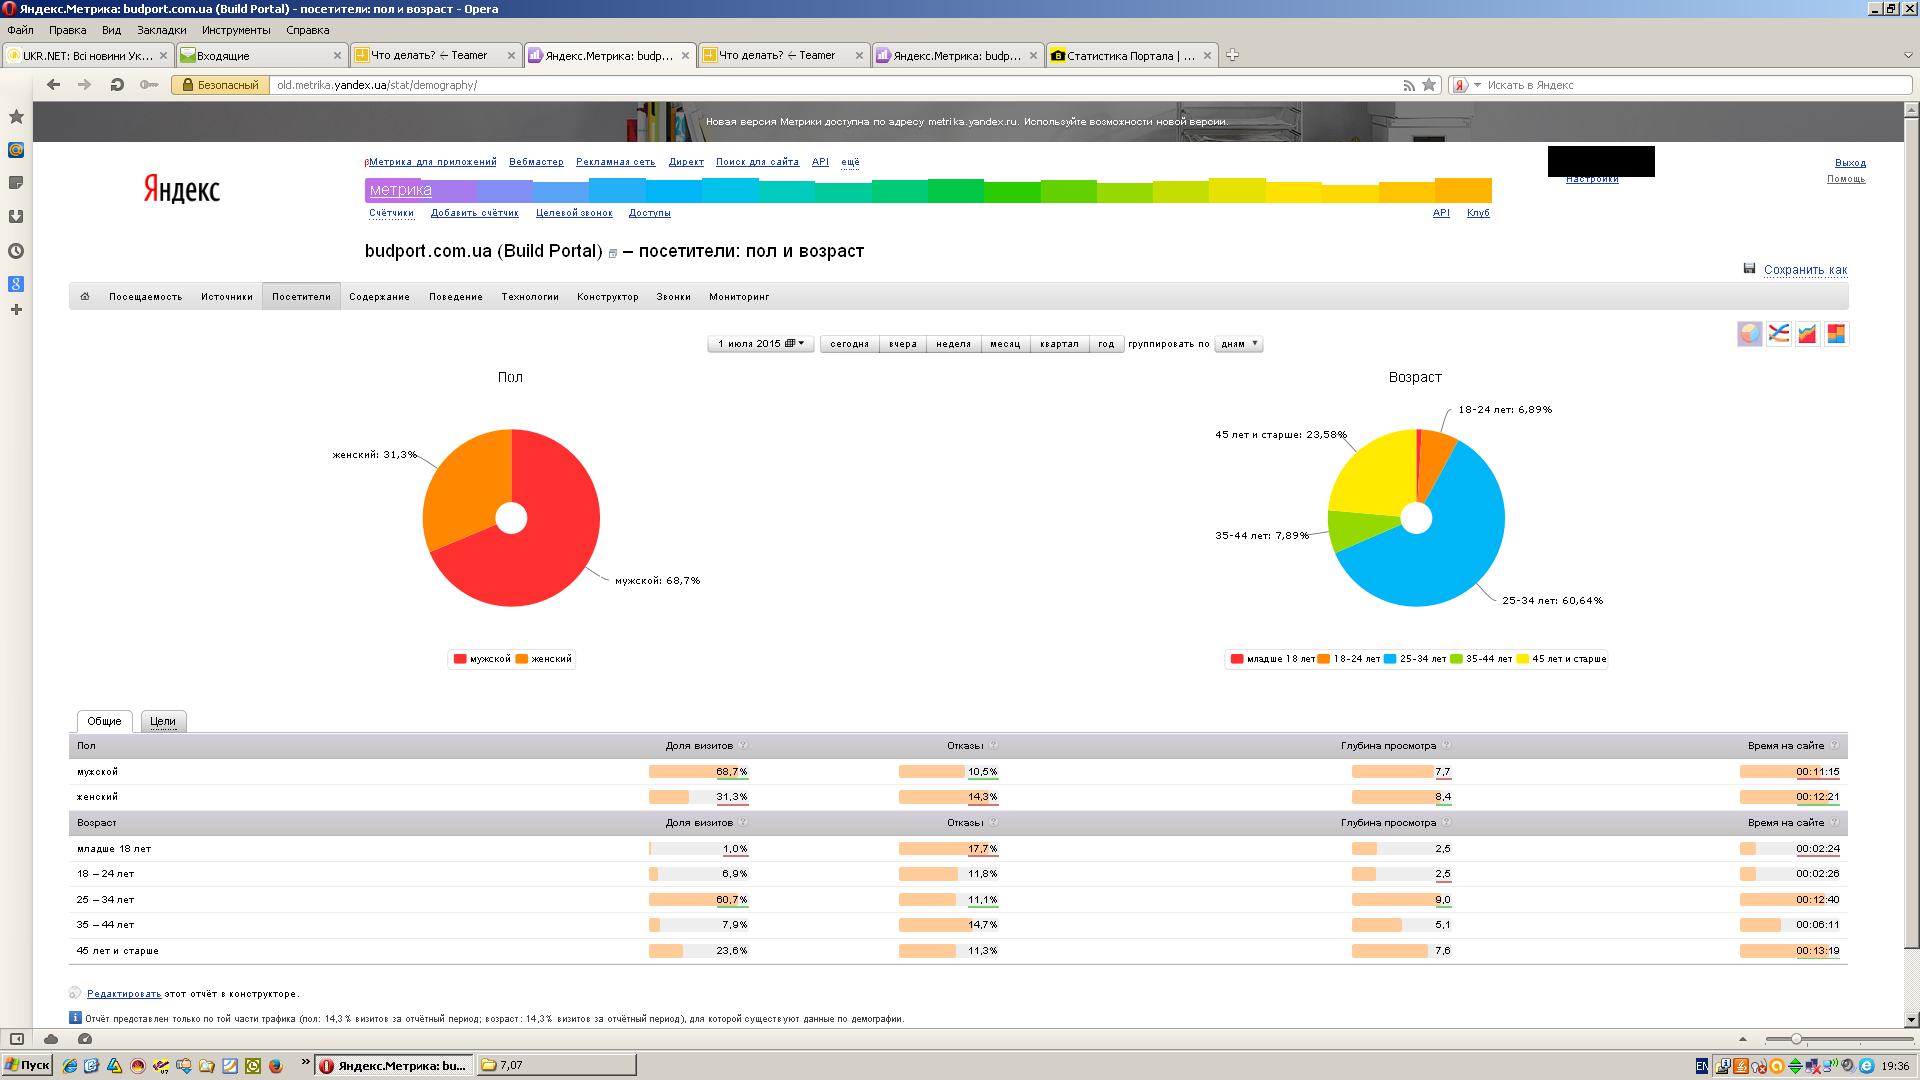
Task: Reload the page with refresh icon
Action: pyautogui.click(x=117, y=85)
